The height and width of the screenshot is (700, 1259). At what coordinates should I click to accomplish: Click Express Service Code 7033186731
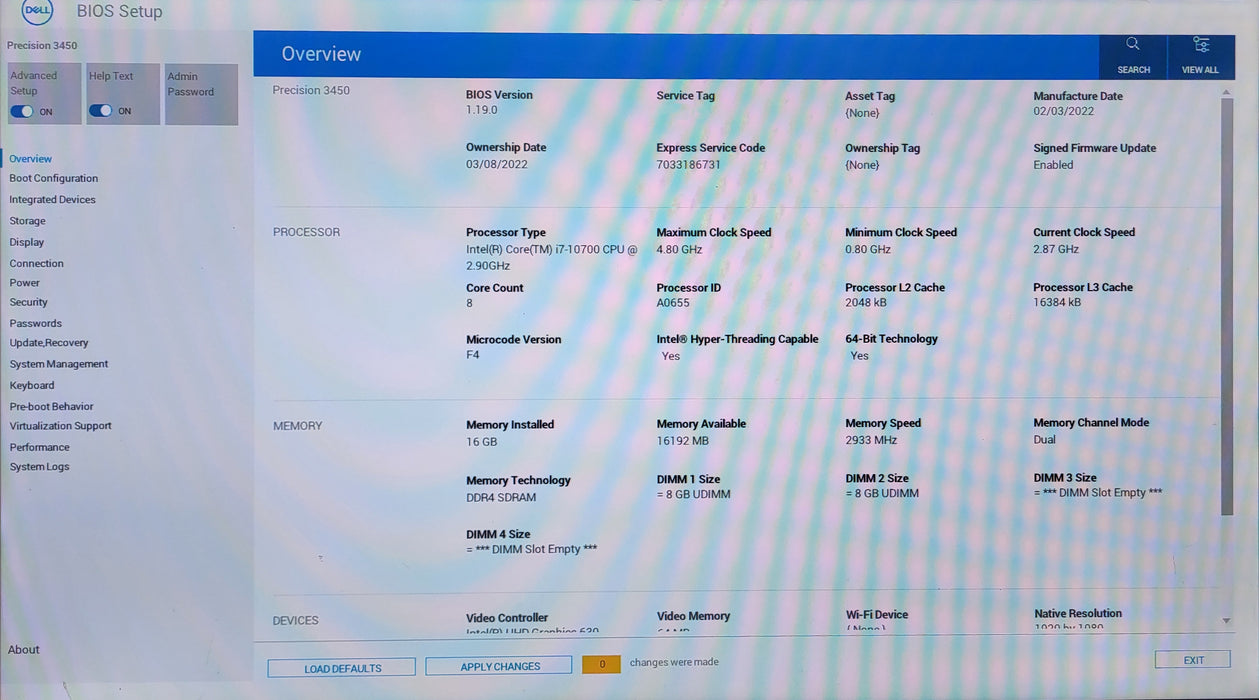688,165
